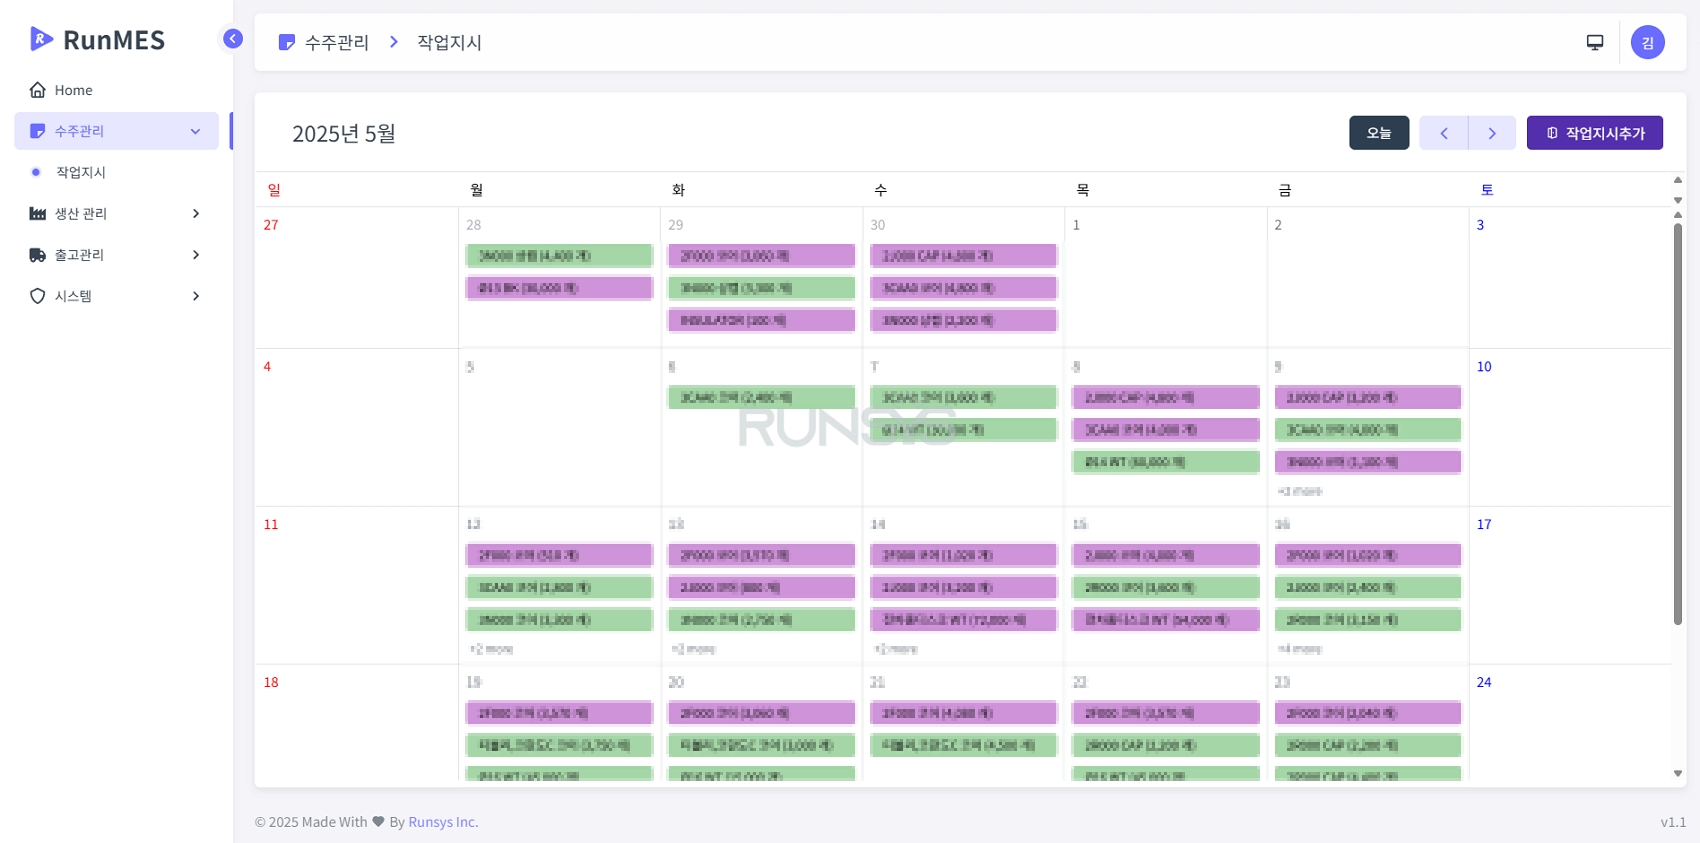Click the RunMES logo icon
Image resolution: width=1700 pixels, height=843 pixels.
[x=41, y=39]
